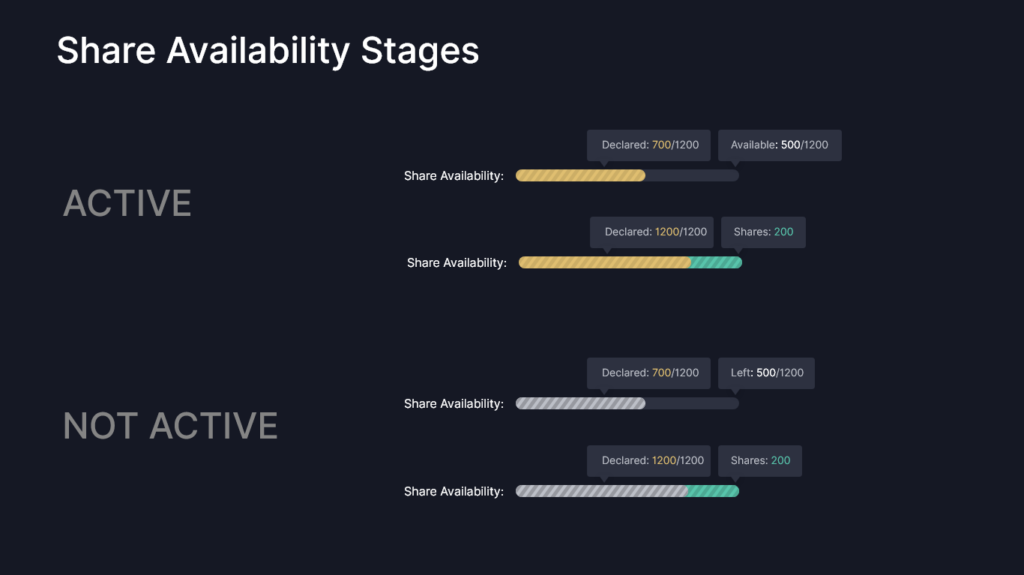Viewport: 1024px width, 575px height.
Task: Click the empty portion of the first NOT ACTIVE bar
Action: point(692,403)
